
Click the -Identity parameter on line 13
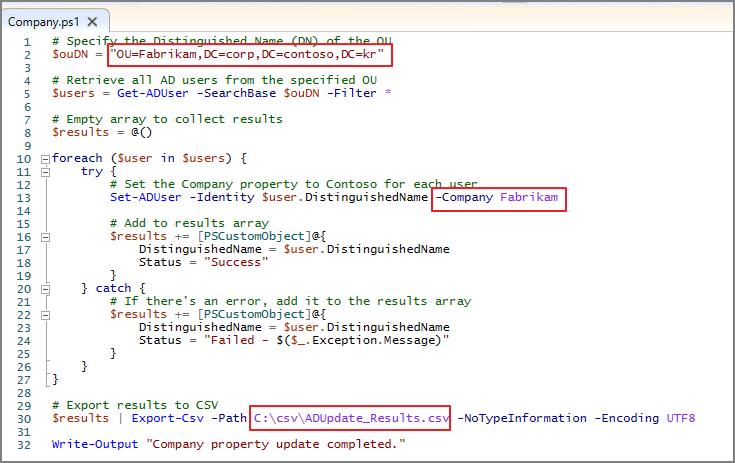222,197
